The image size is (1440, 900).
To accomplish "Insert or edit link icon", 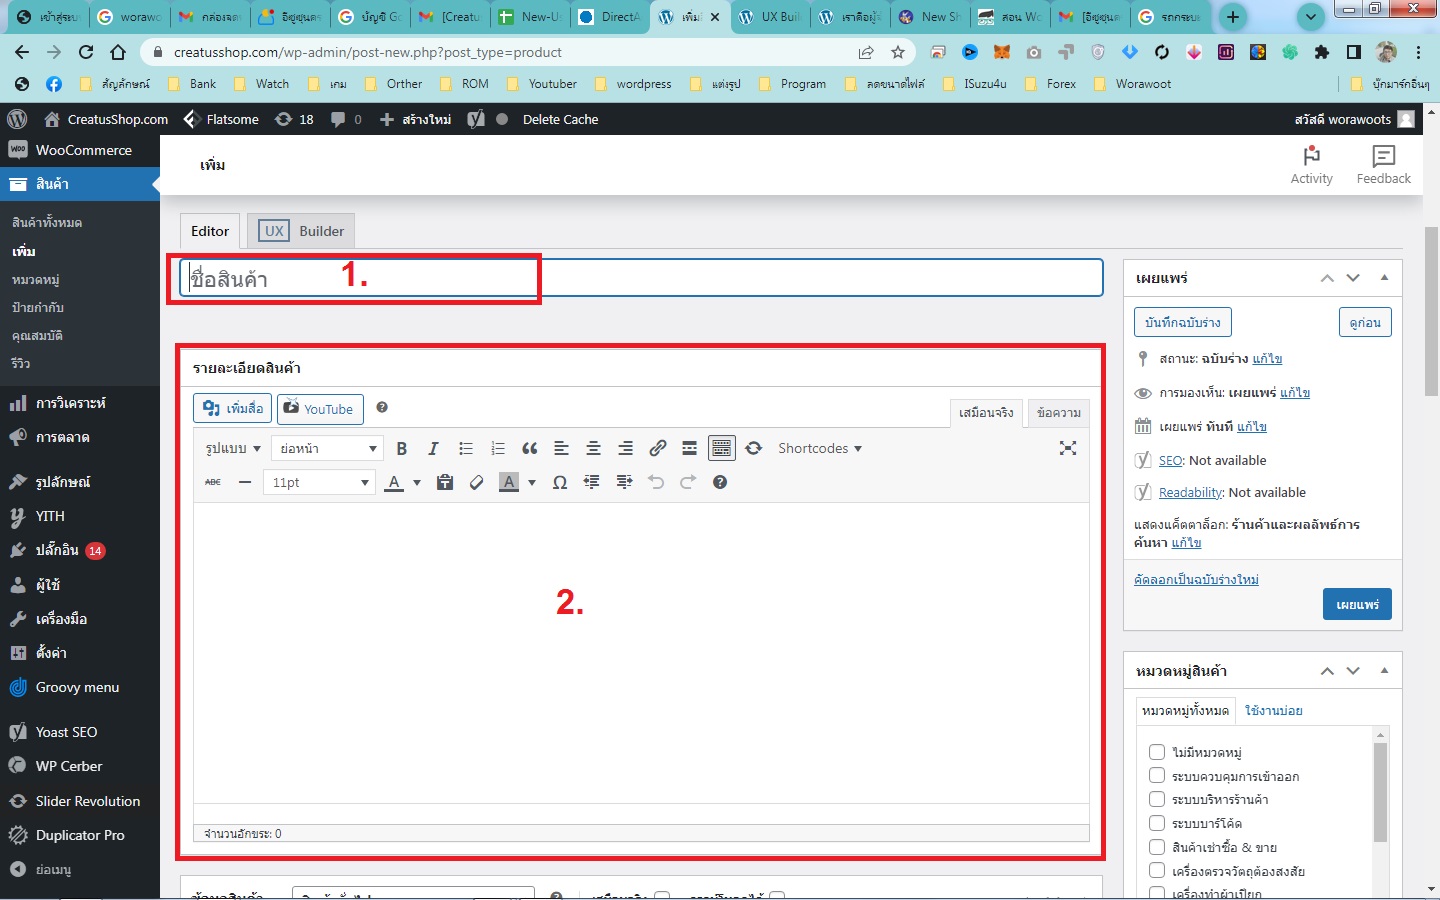I will tap(657, 449).
